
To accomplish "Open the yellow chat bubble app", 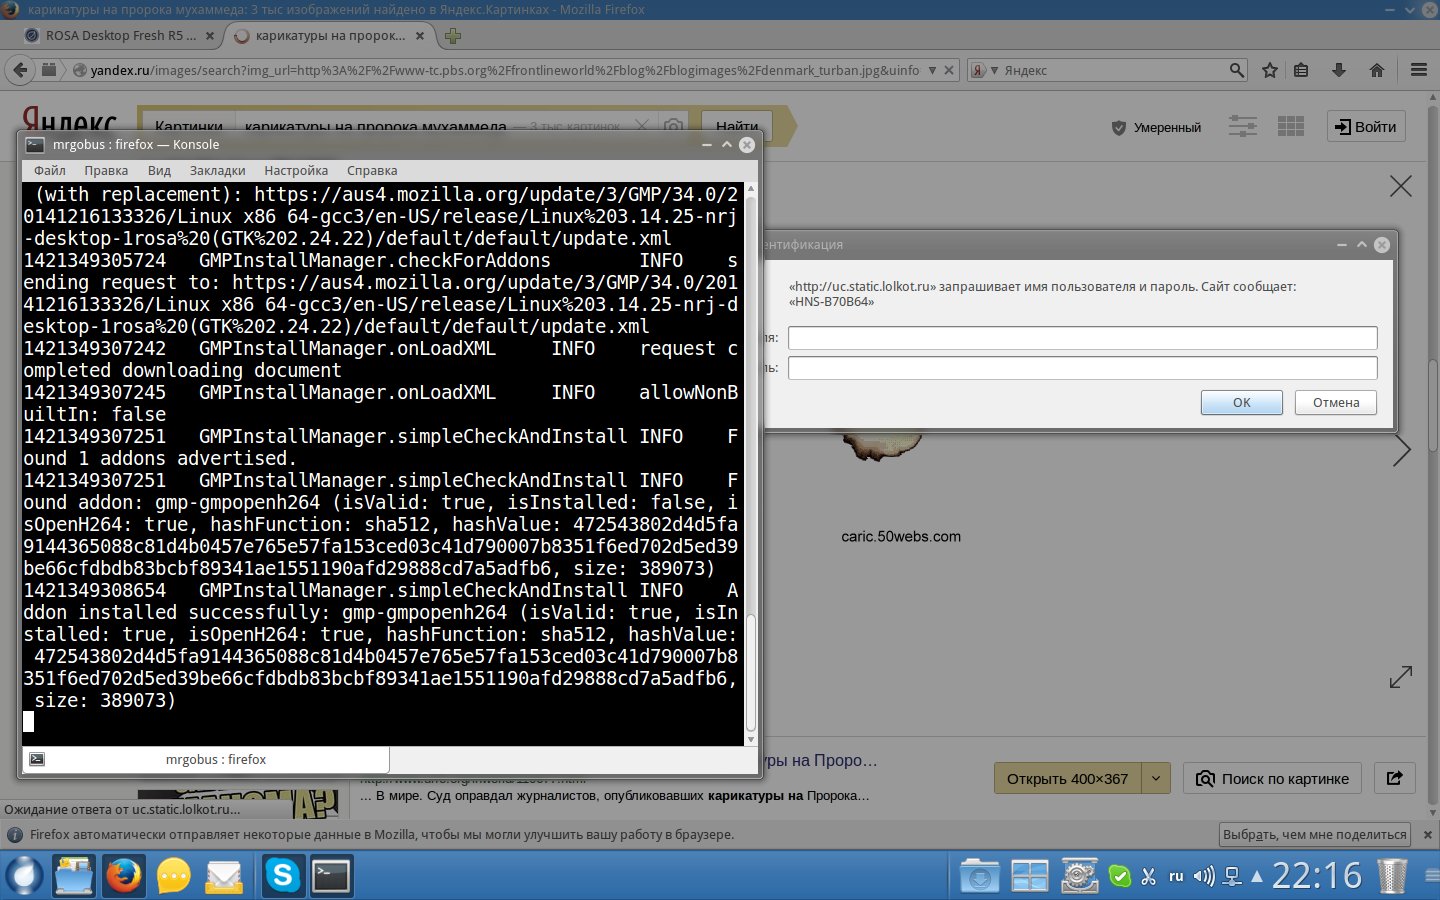I will (174, 876).
